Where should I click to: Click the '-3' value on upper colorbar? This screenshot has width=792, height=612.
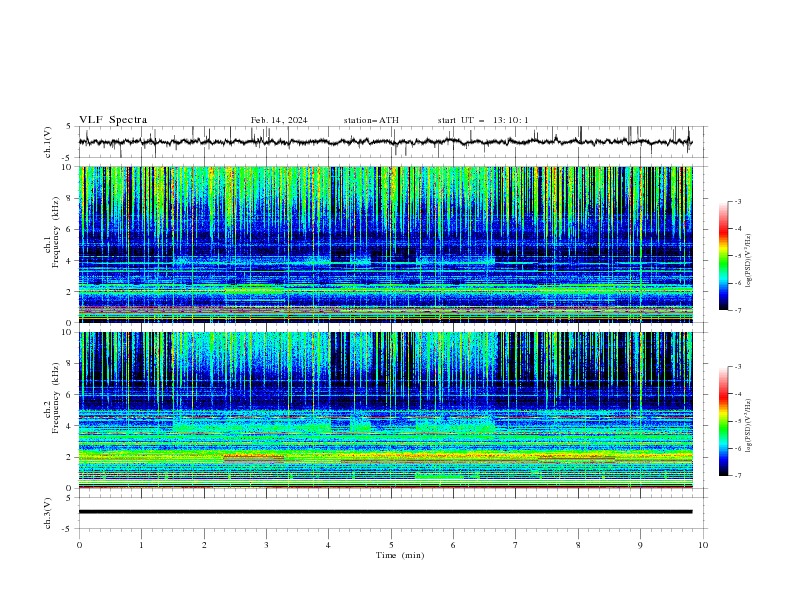737,201
